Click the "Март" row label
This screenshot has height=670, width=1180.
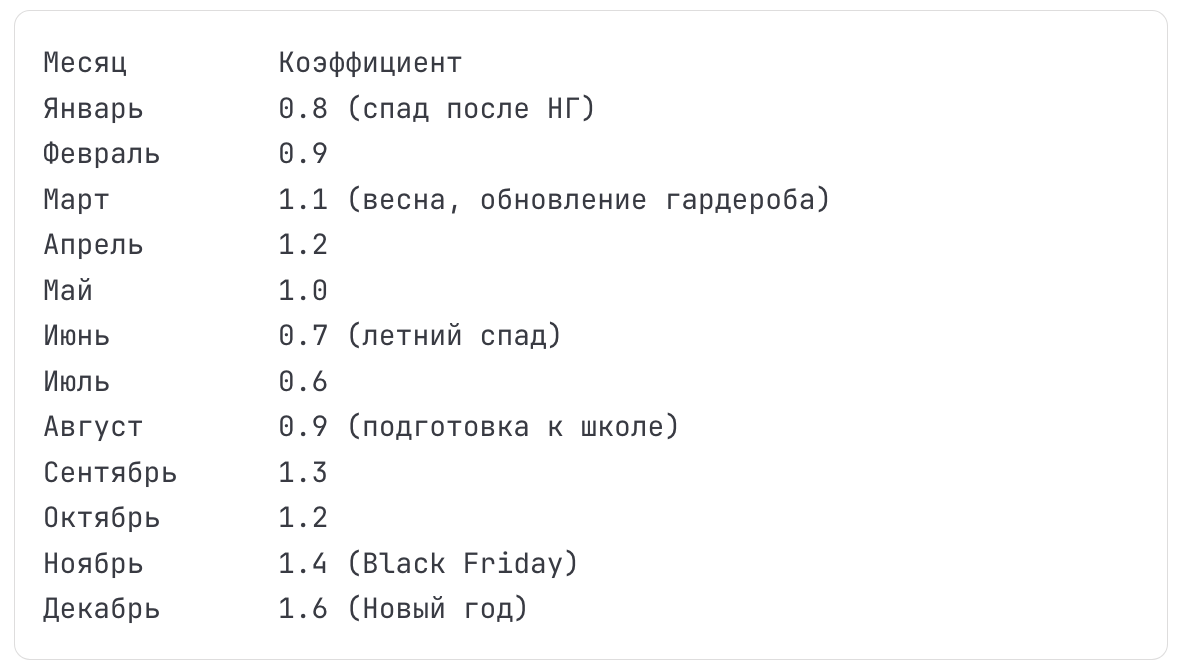click(x=76, y=199)
